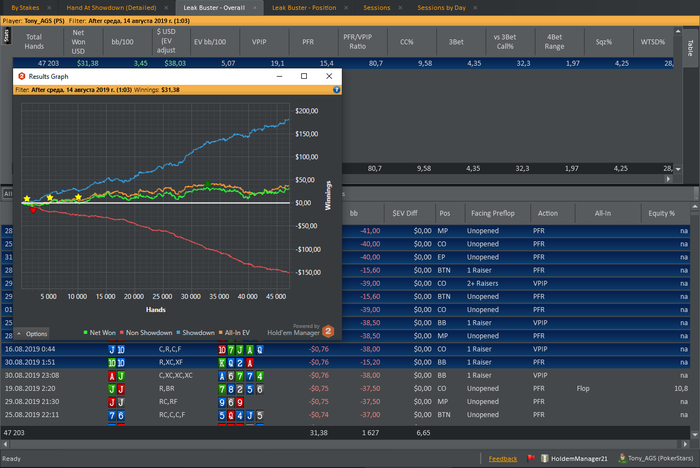Click the stats grid scroll down arrow

click(x=678, y=169)
